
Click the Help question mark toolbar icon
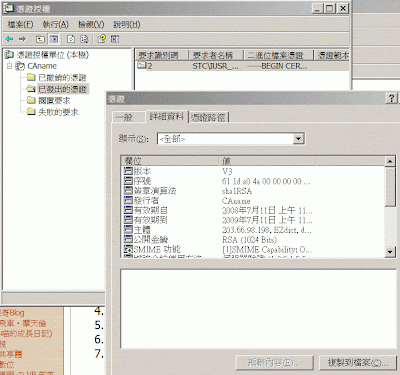pos(102,39)
